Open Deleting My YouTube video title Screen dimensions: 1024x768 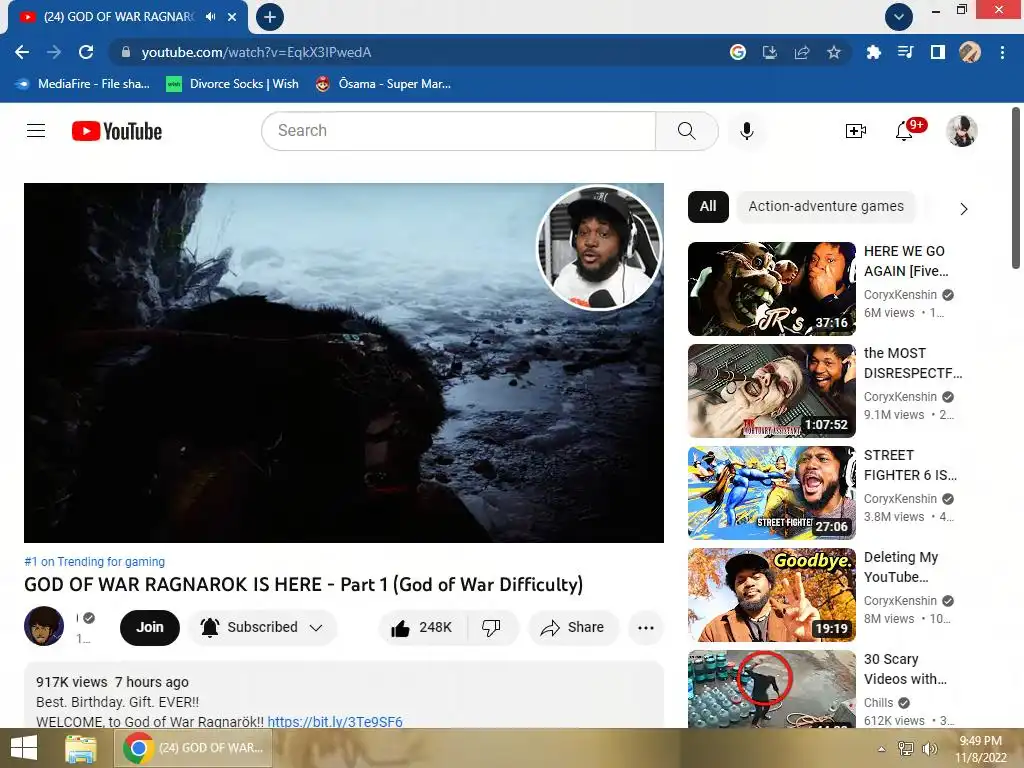coord(901,567)
